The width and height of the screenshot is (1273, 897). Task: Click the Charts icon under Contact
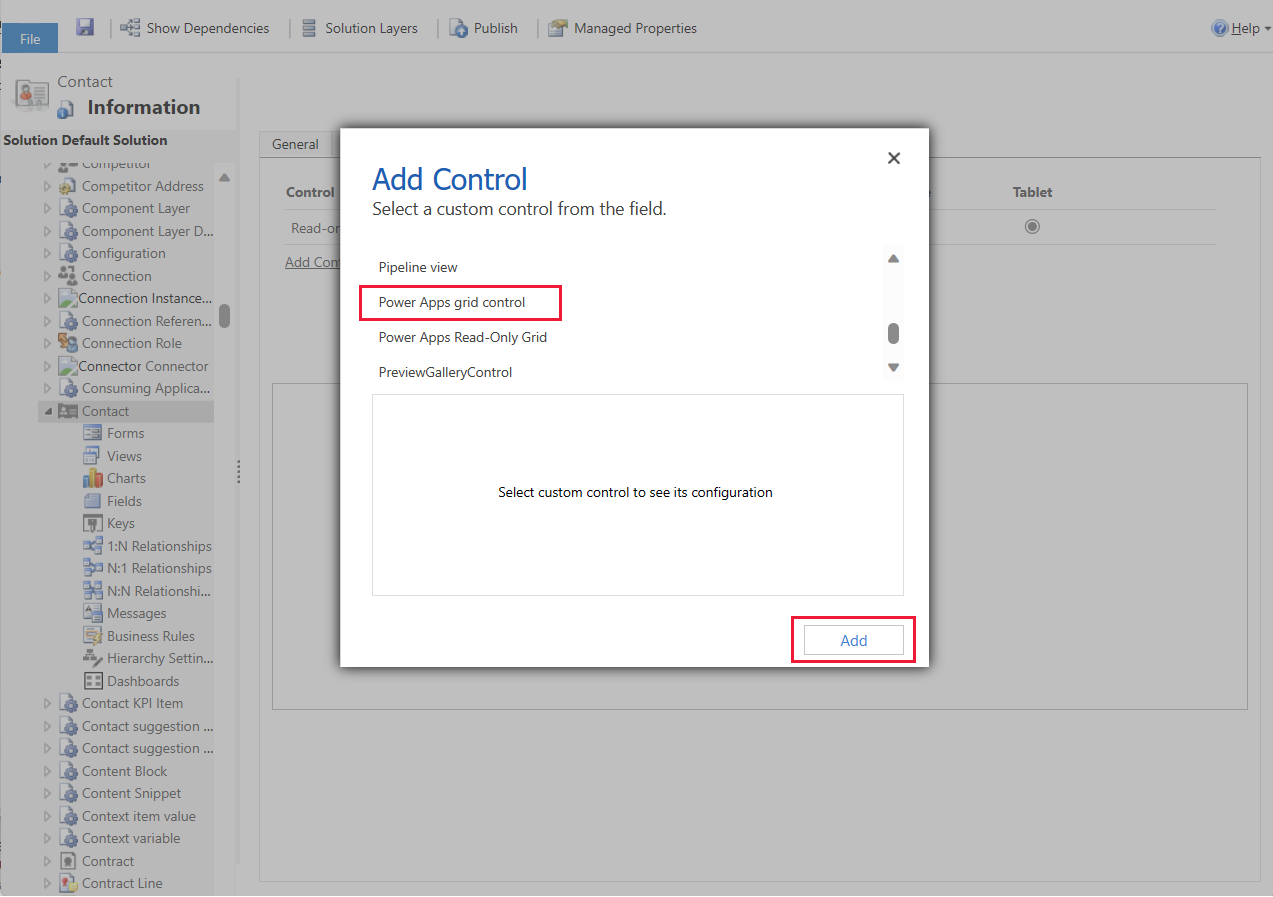(x=92, y=478)
